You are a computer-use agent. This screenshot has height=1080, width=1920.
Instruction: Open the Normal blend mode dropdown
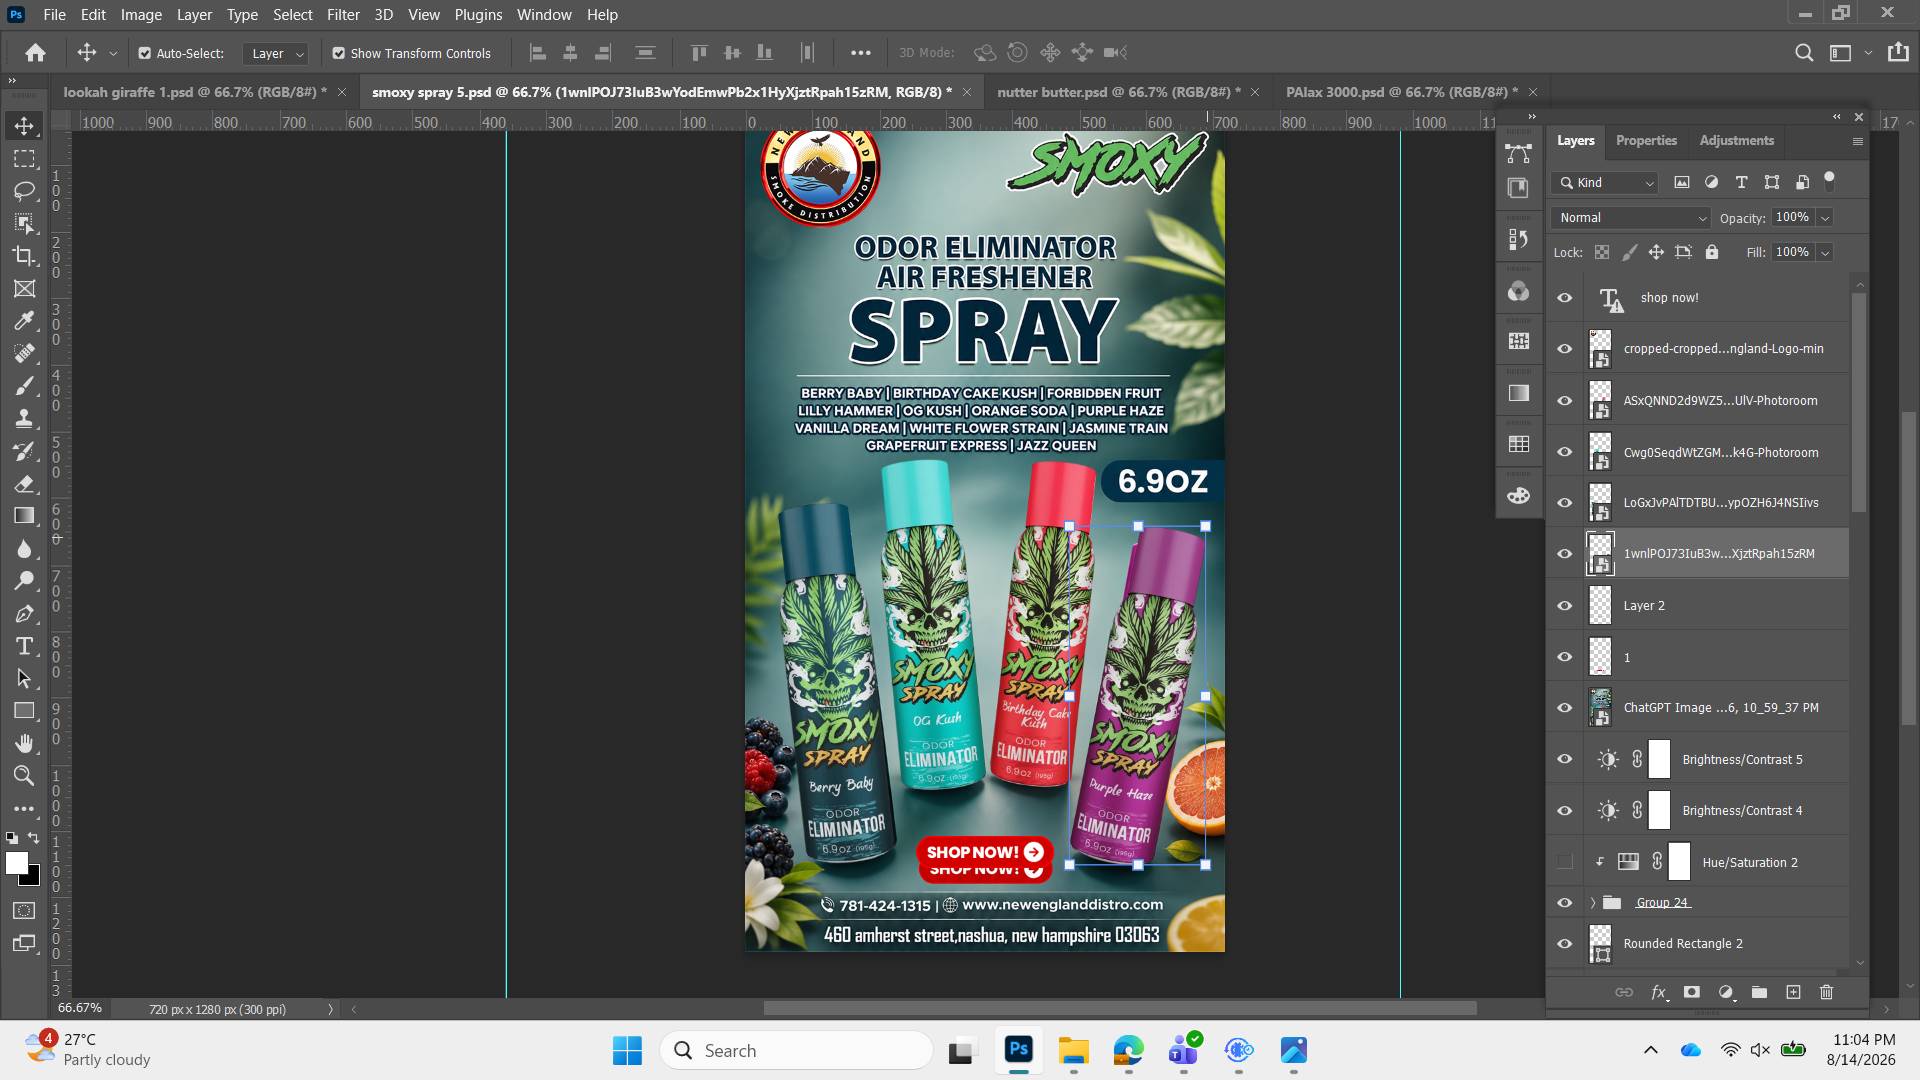pyautogui.click(x=1631, y=218)
